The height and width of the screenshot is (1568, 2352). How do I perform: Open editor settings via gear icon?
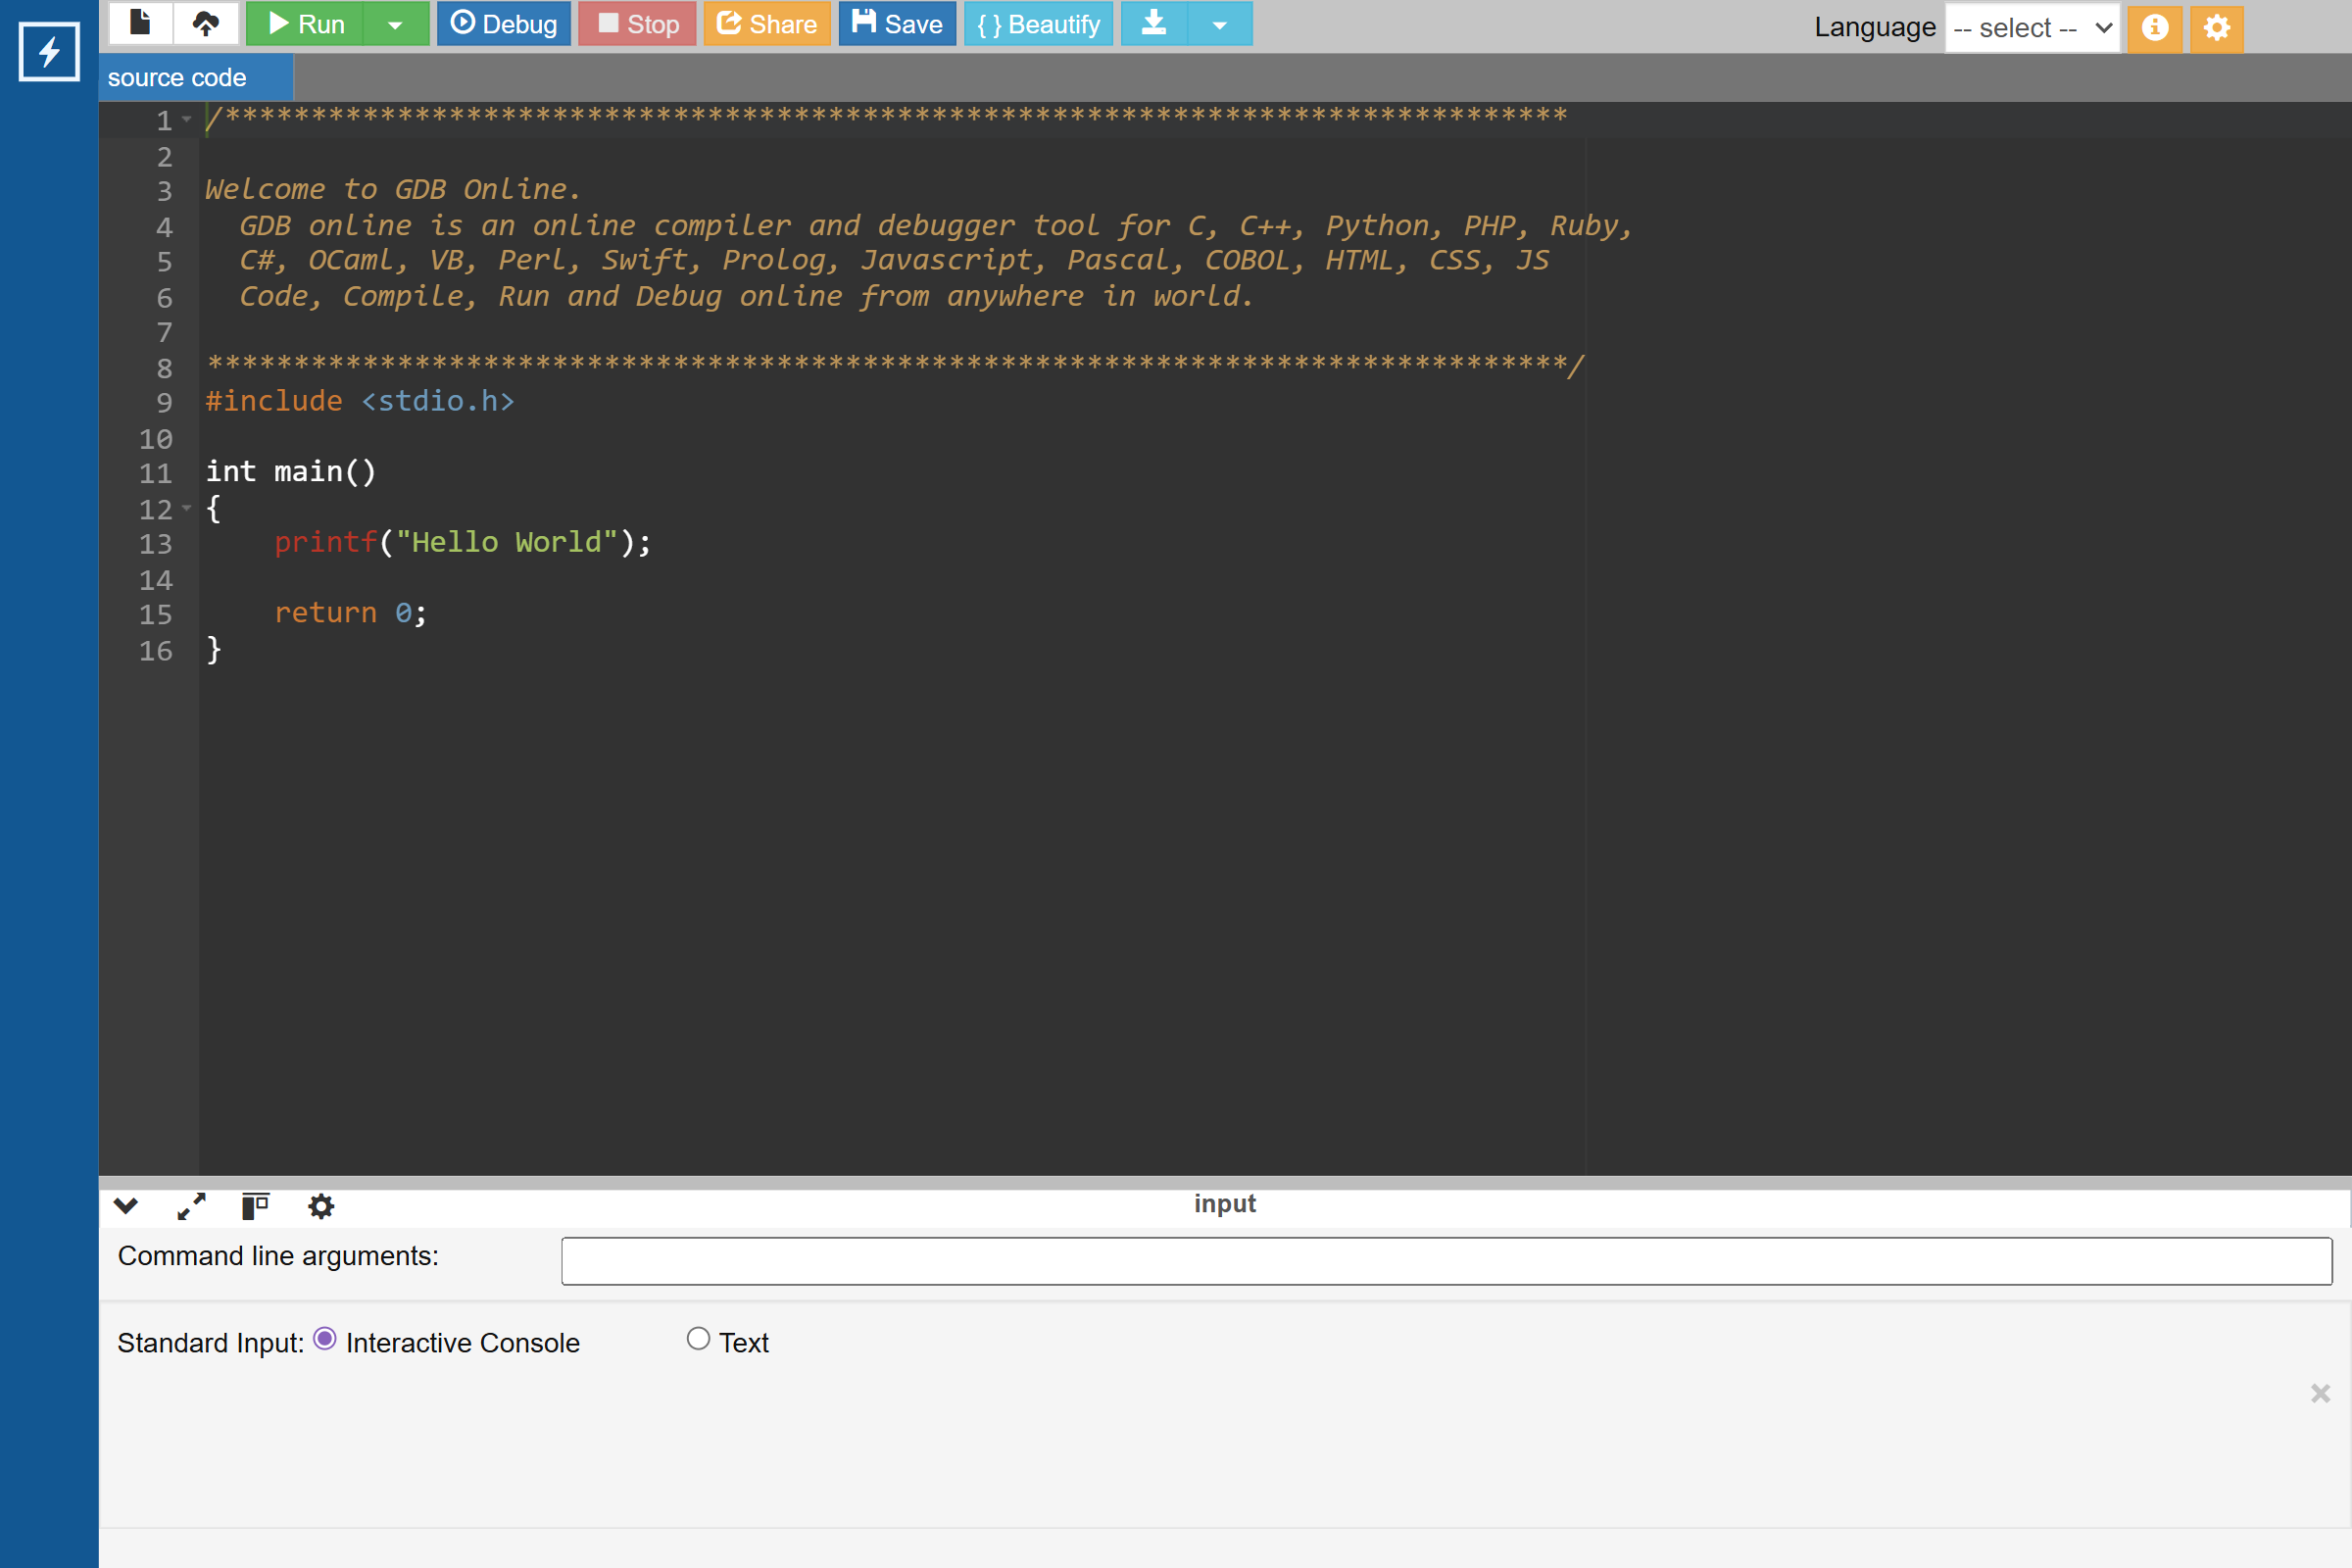coord(2216,28)
